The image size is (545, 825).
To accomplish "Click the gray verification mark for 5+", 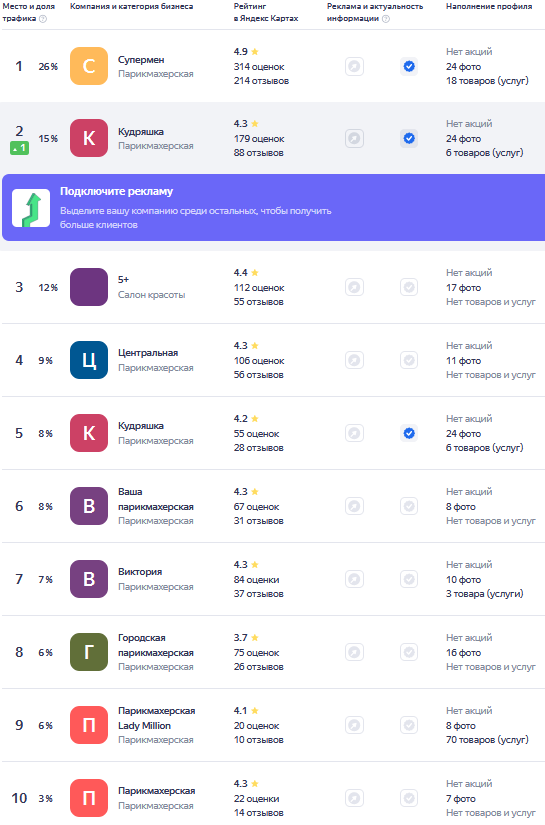I will 409,287.
